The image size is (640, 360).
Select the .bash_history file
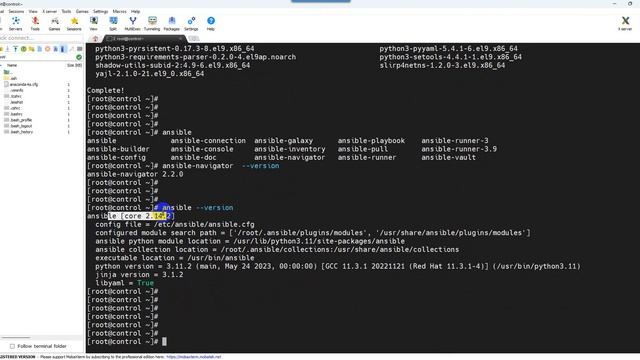tap(18, 132)
